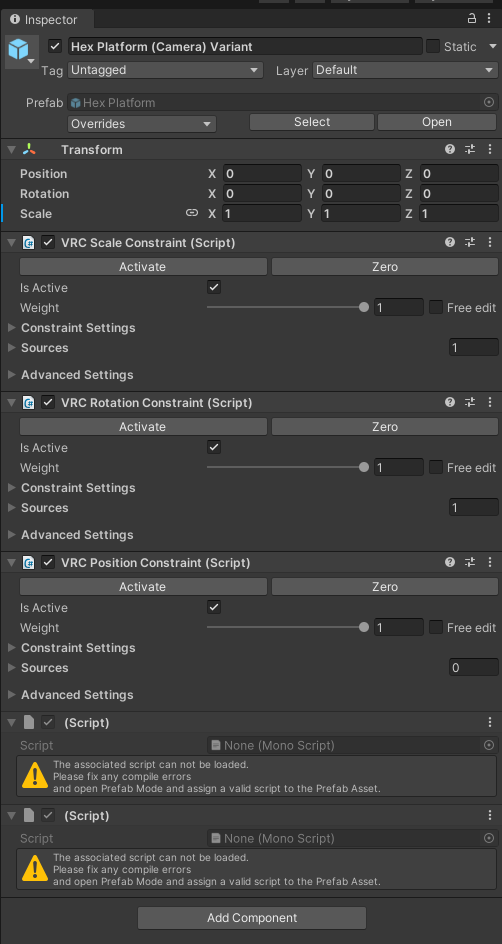
Task: Open the Tag dropdown showing Untagged
Action: click(x=165, y=70)
